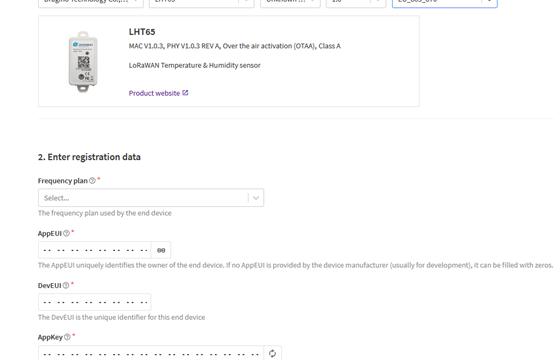Open the Frequency plan dropdown

click(x=151, y=198)
